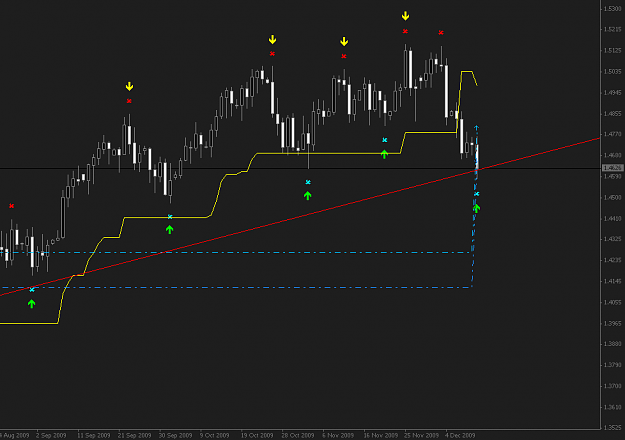Select the cyan cross on the lower blue dashed line
The height and width of the screenshot is (440, 625).
click(32, 290)
